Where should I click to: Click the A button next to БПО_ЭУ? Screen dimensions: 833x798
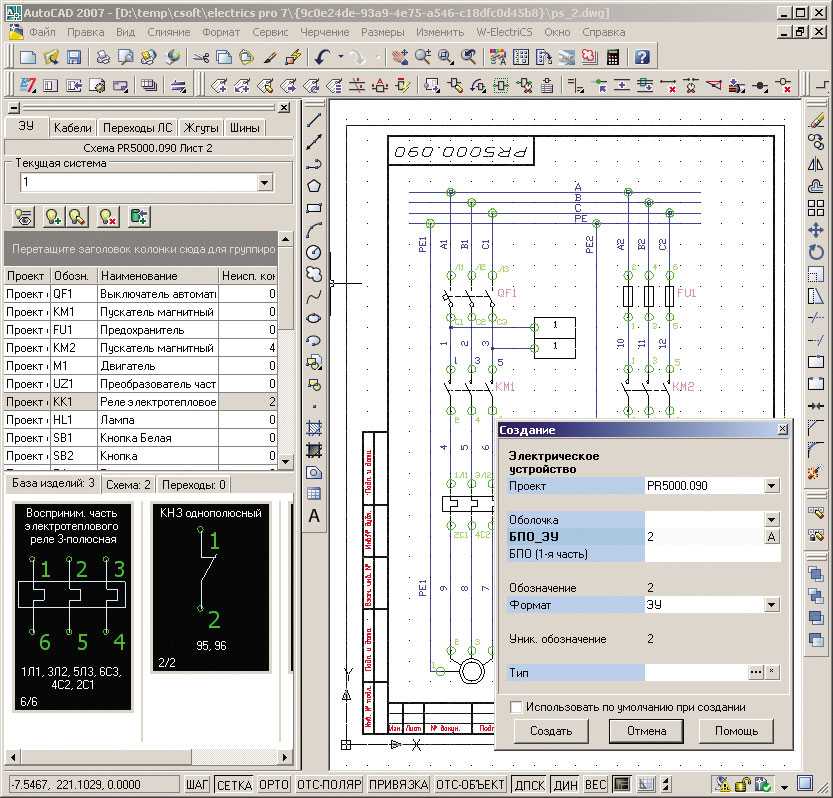(772, 537)
